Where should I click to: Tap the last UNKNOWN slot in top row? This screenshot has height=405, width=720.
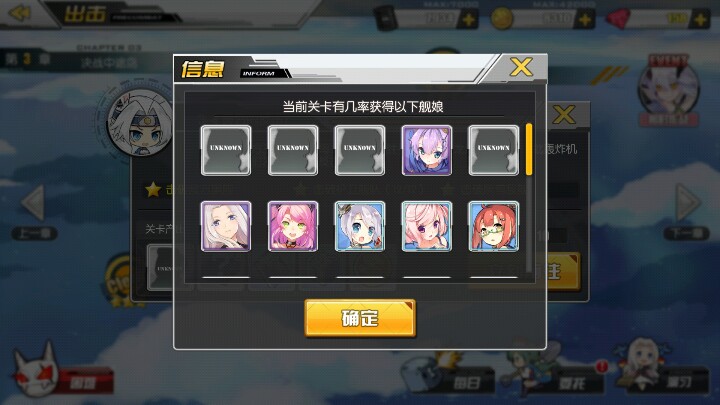click(x=494, y=150)
